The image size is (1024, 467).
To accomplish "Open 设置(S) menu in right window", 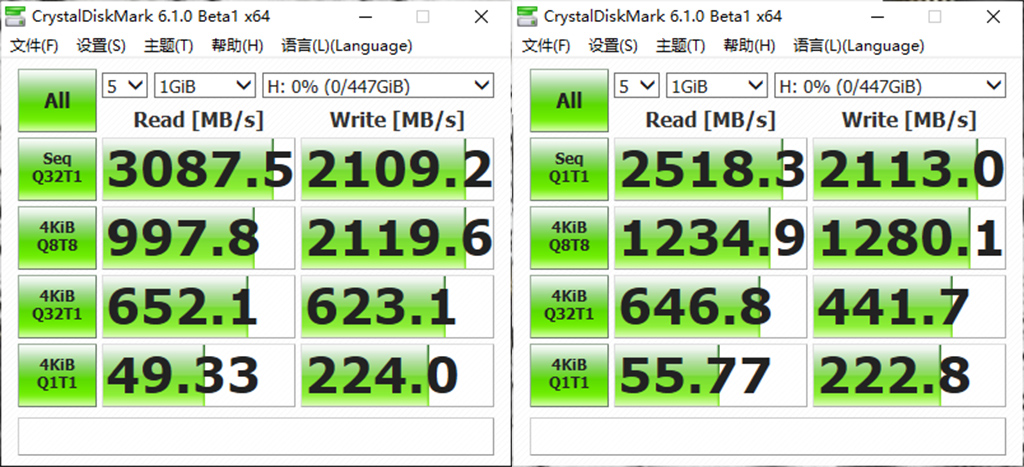I will tap(613, 46).
